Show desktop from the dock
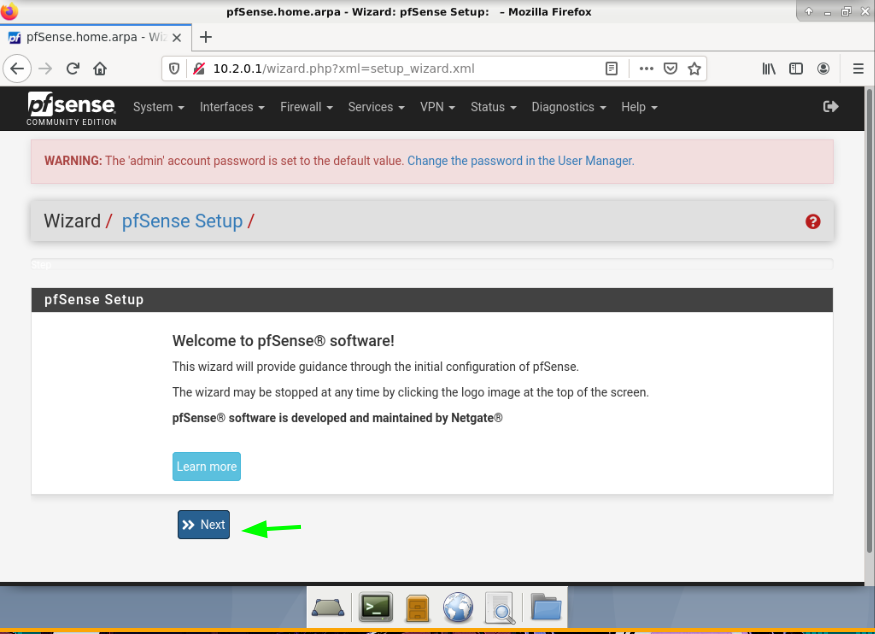This screenshot has width=875, height=634. point(328,607)
